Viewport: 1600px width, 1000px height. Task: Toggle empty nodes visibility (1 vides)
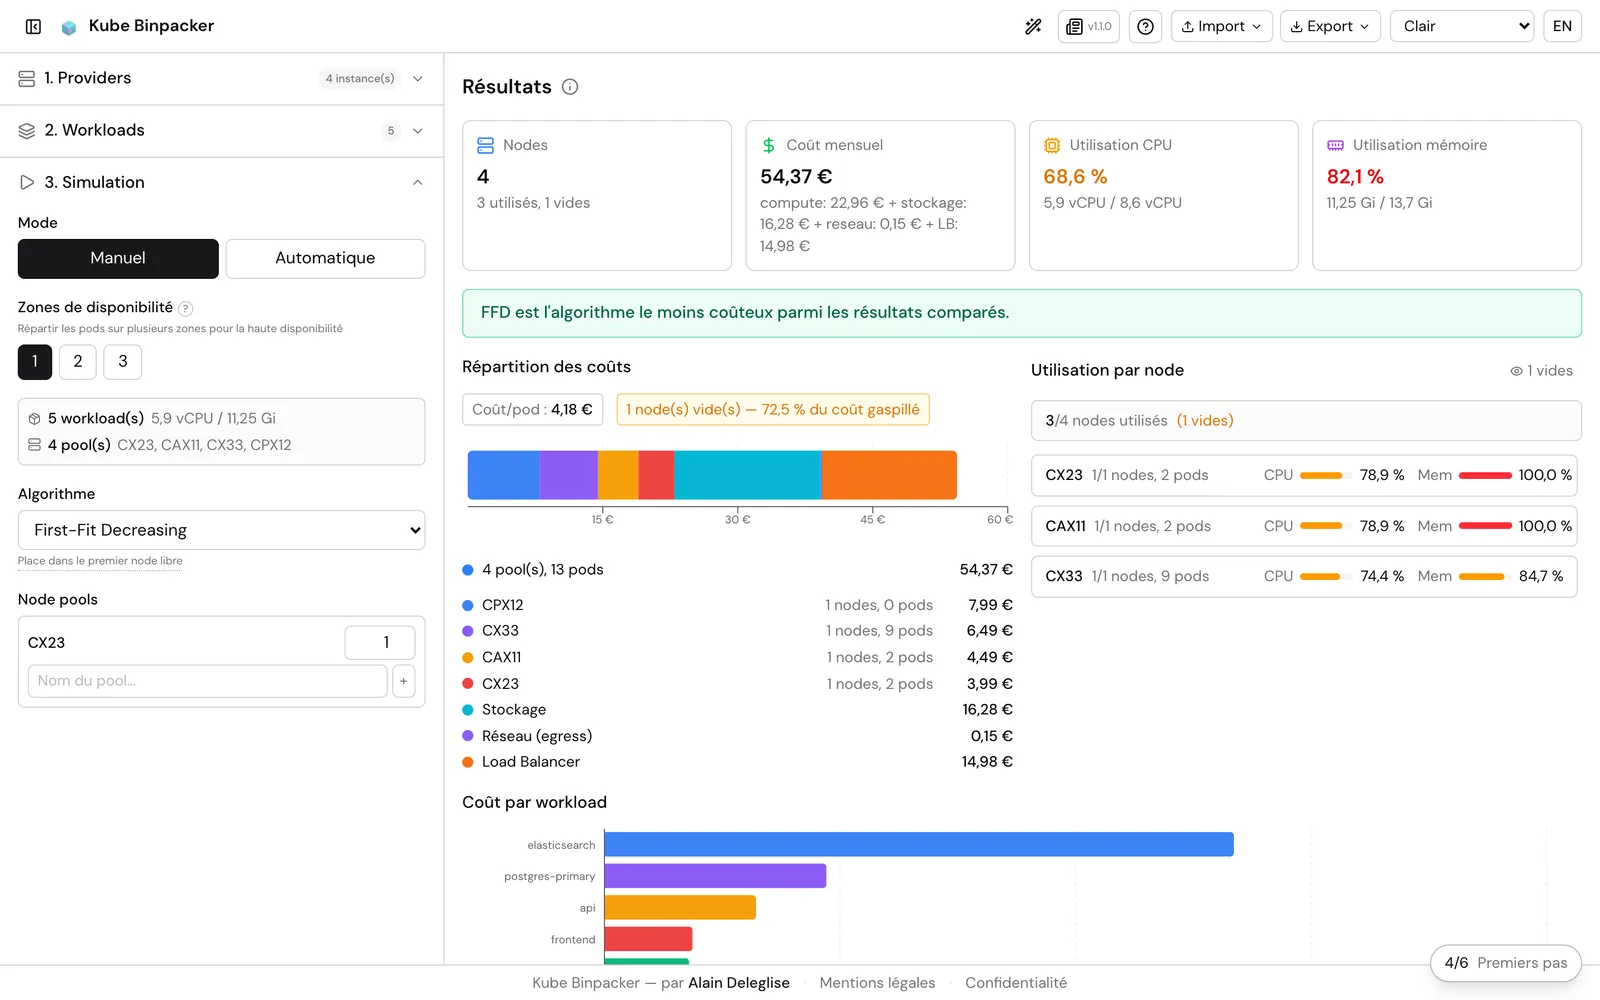pyautogui.click(x=1541, y=371)
